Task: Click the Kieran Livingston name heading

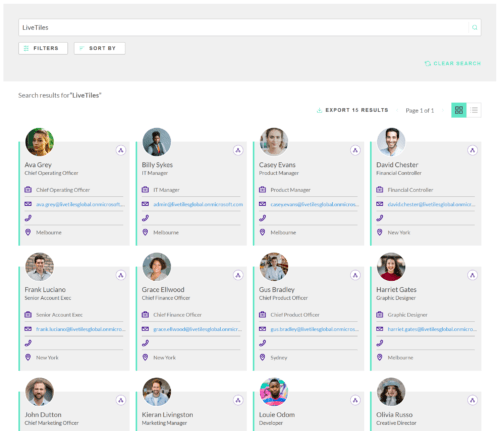Action: pyautogui.click(x=167, y=415)
